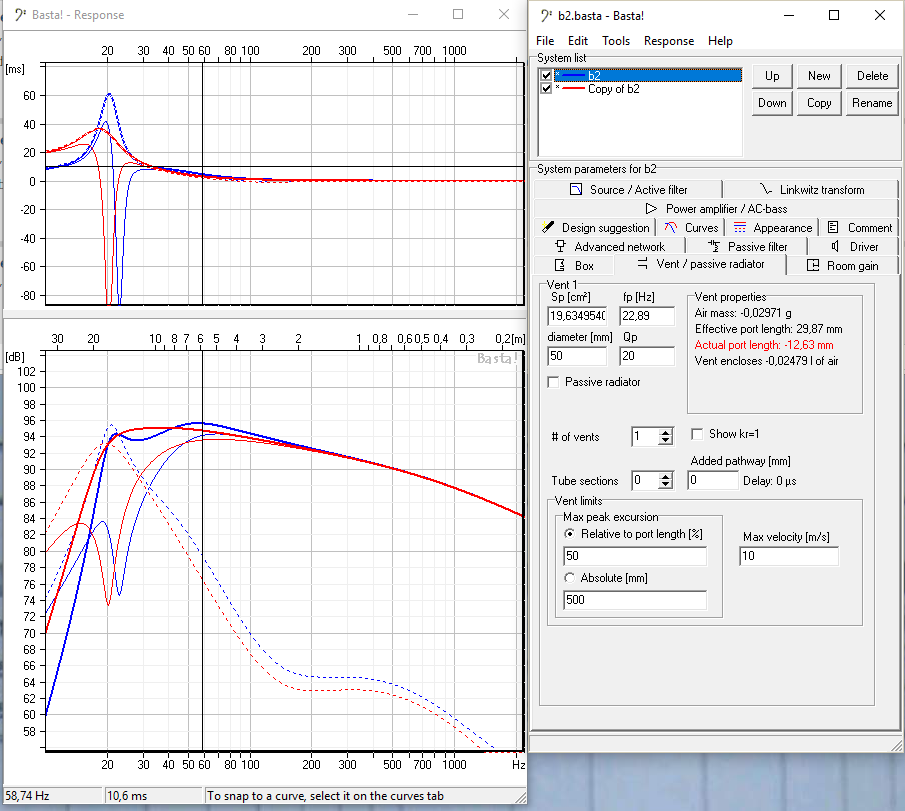Enable the Passive radiator checkbox
This screenshot has width=905, height=811.
(554, 382)
